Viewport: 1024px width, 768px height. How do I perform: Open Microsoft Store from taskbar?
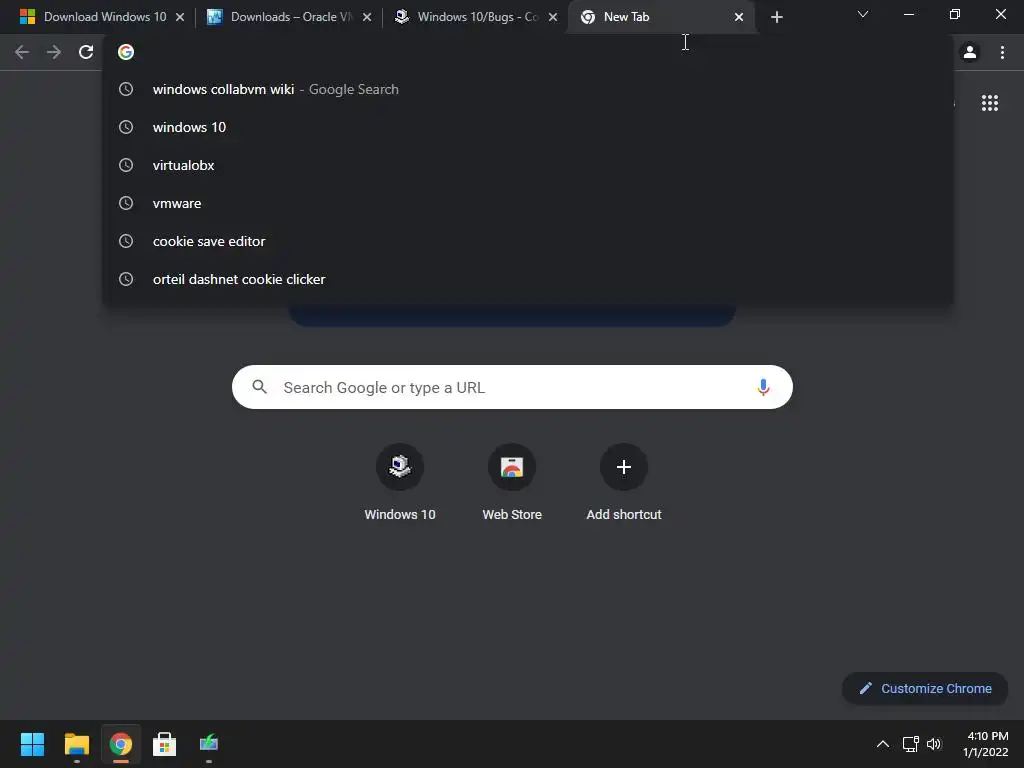(165, 744)
